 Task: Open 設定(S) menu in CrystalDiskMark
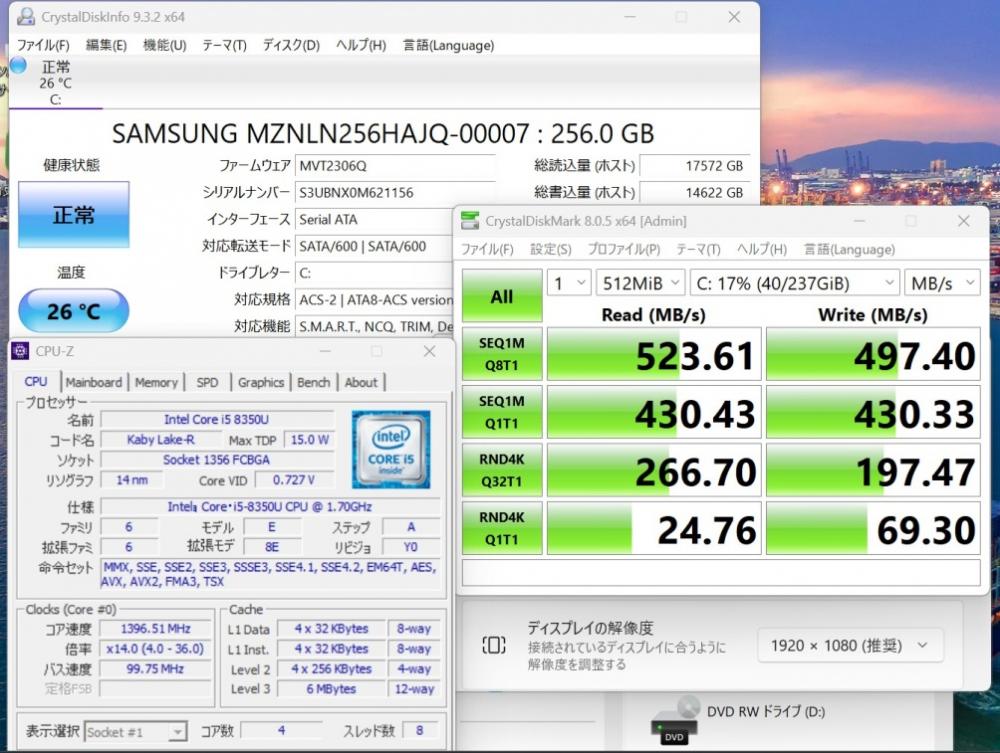pos(551,249)
